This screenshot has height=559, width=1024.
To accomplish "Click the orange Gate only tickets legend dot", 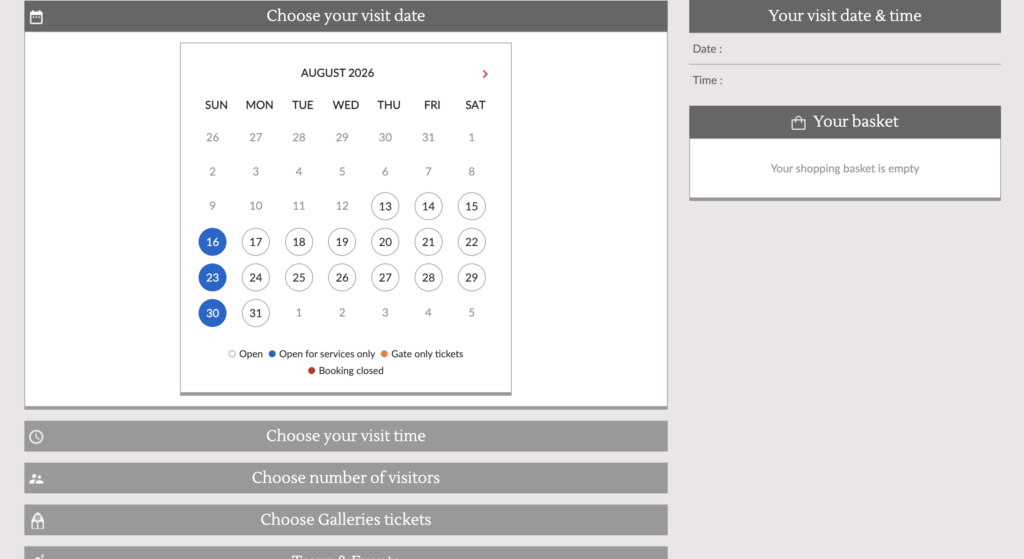I will click(384, 354).
